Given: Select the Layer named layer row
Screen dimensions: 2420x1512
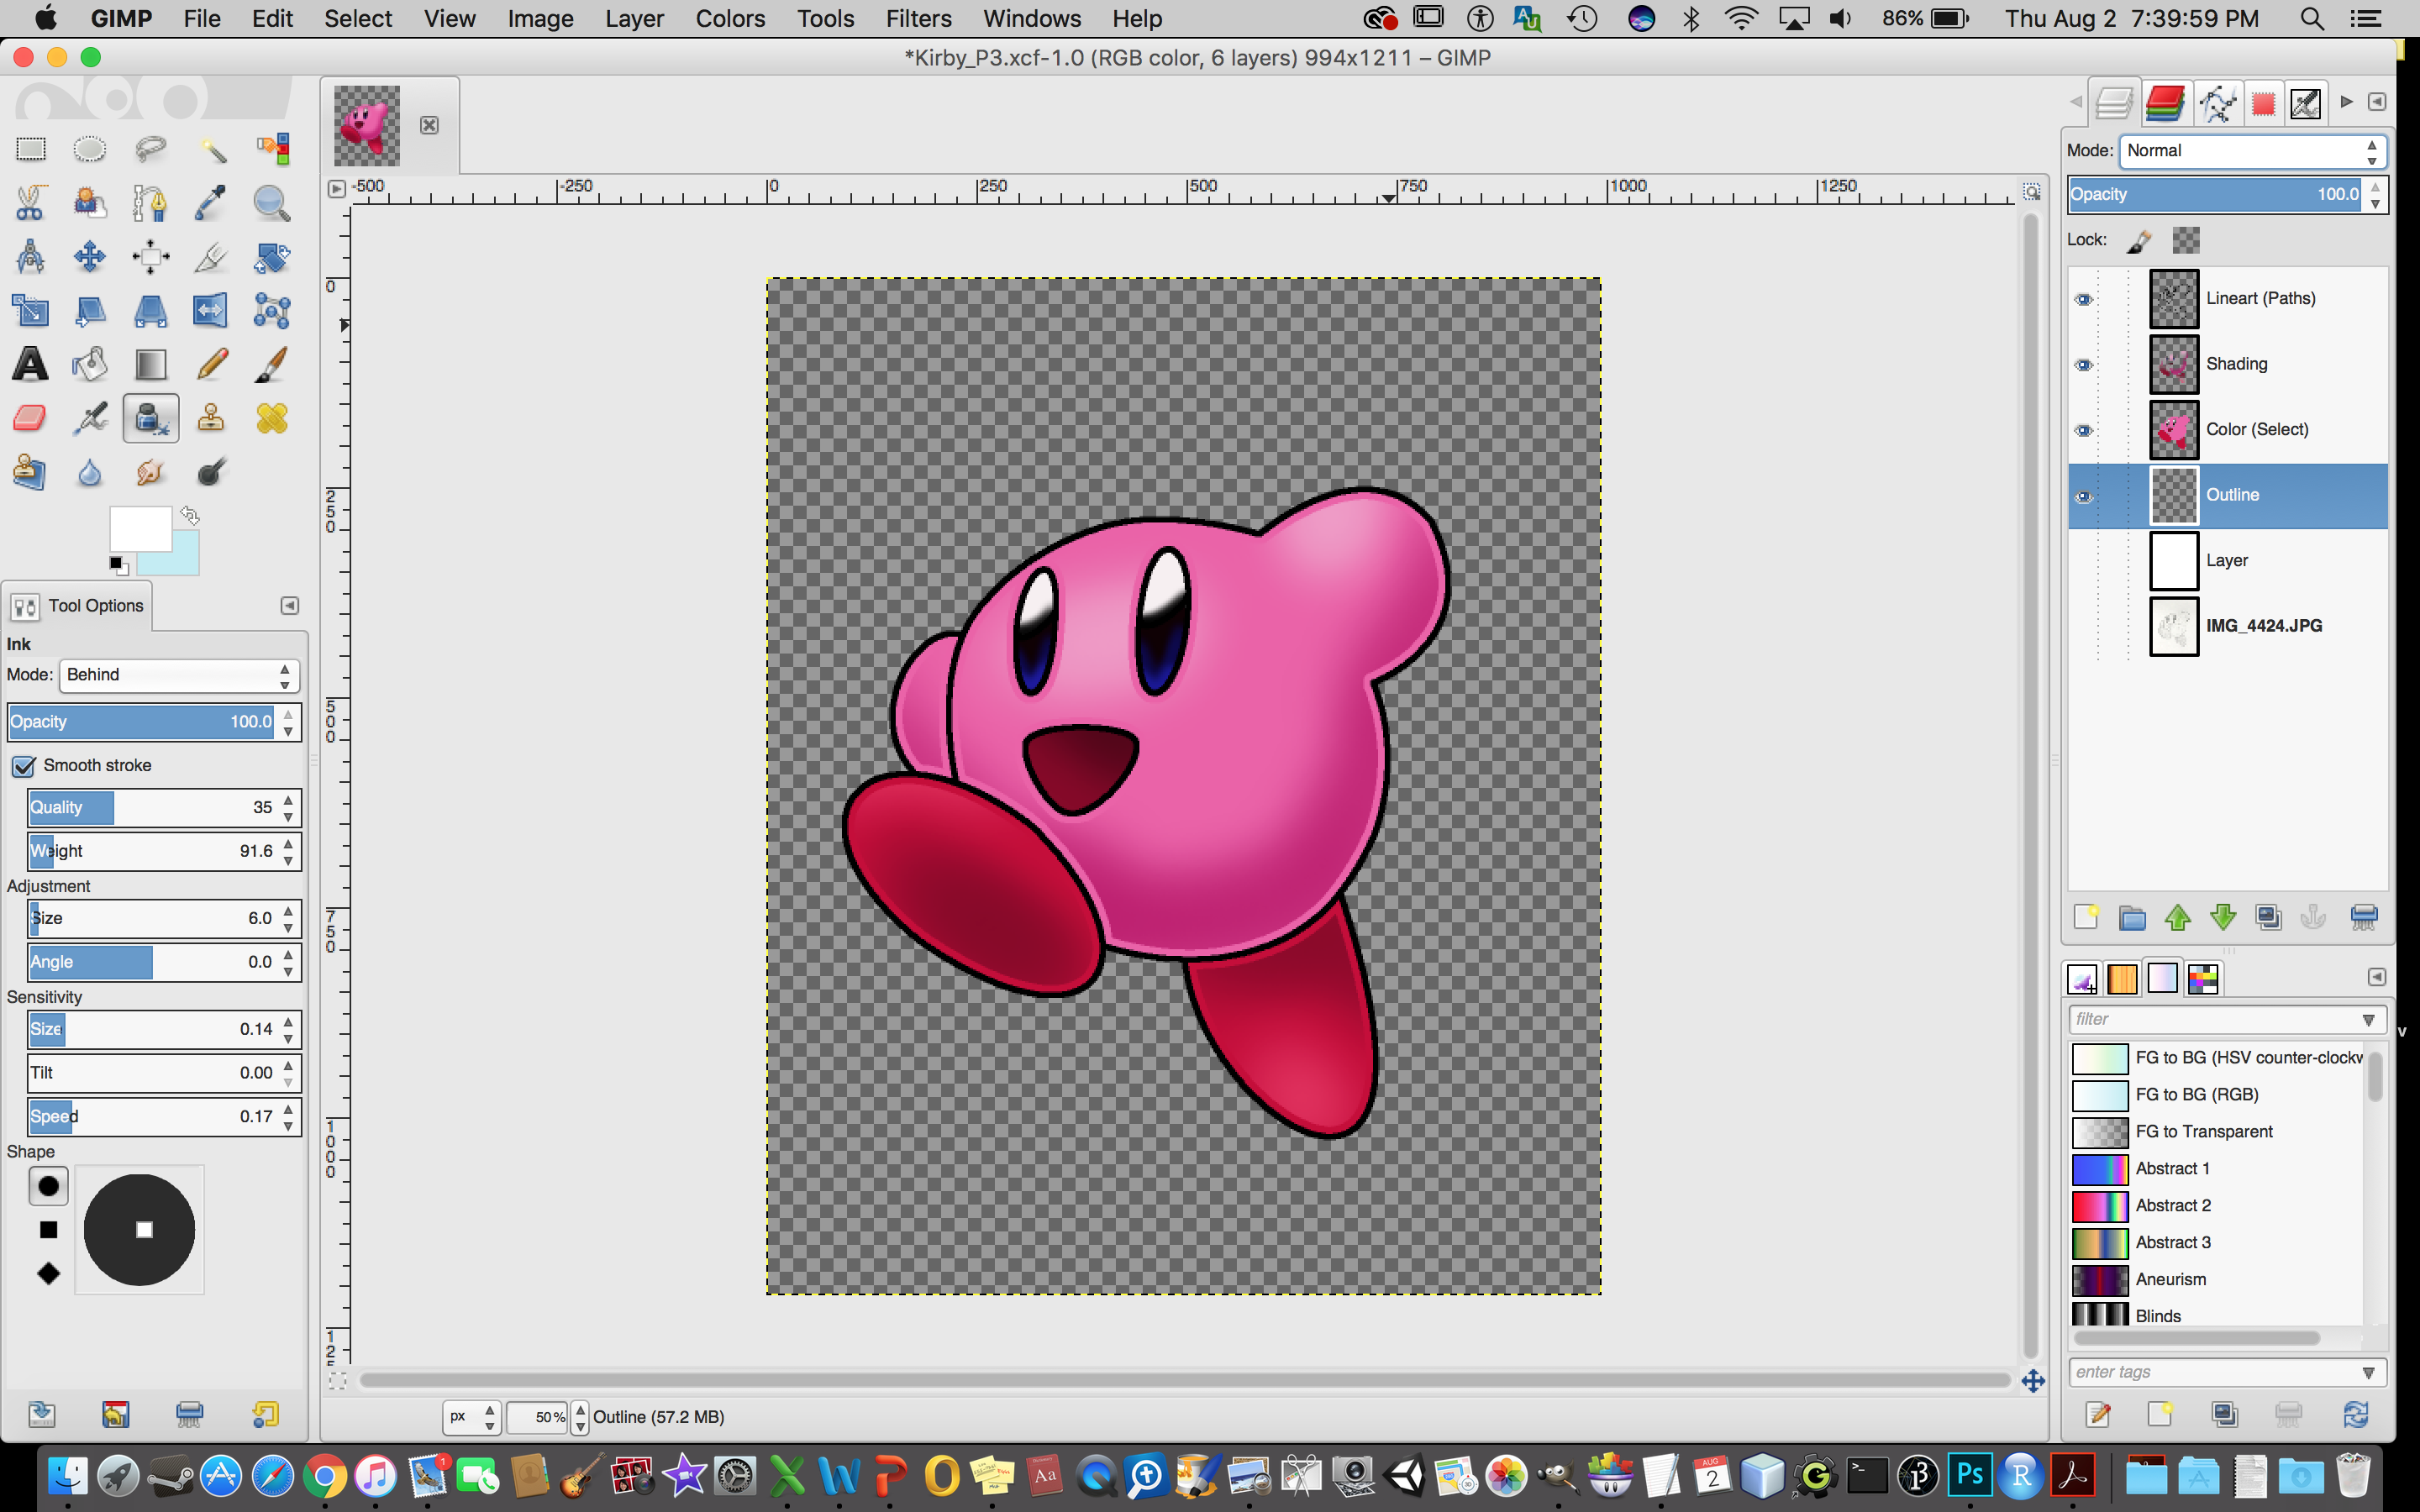Looking at the screenshot, I should [x=2228, y=561].
